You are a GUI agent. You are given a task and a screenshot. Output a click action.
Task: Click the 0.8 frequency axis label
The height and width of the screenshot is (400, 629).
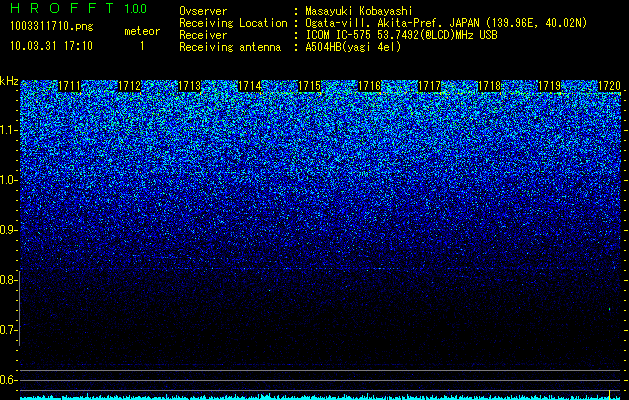coord(7,280)
